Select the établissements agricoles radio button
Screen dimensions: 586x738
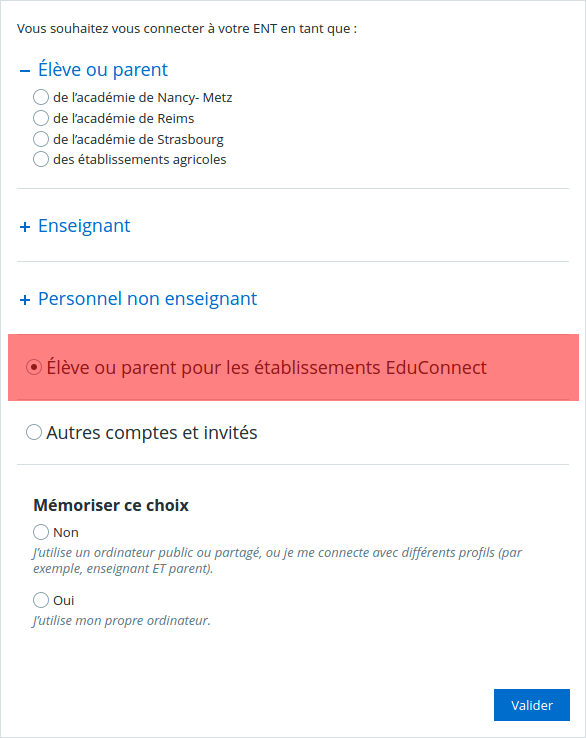(x=41, y=159)
